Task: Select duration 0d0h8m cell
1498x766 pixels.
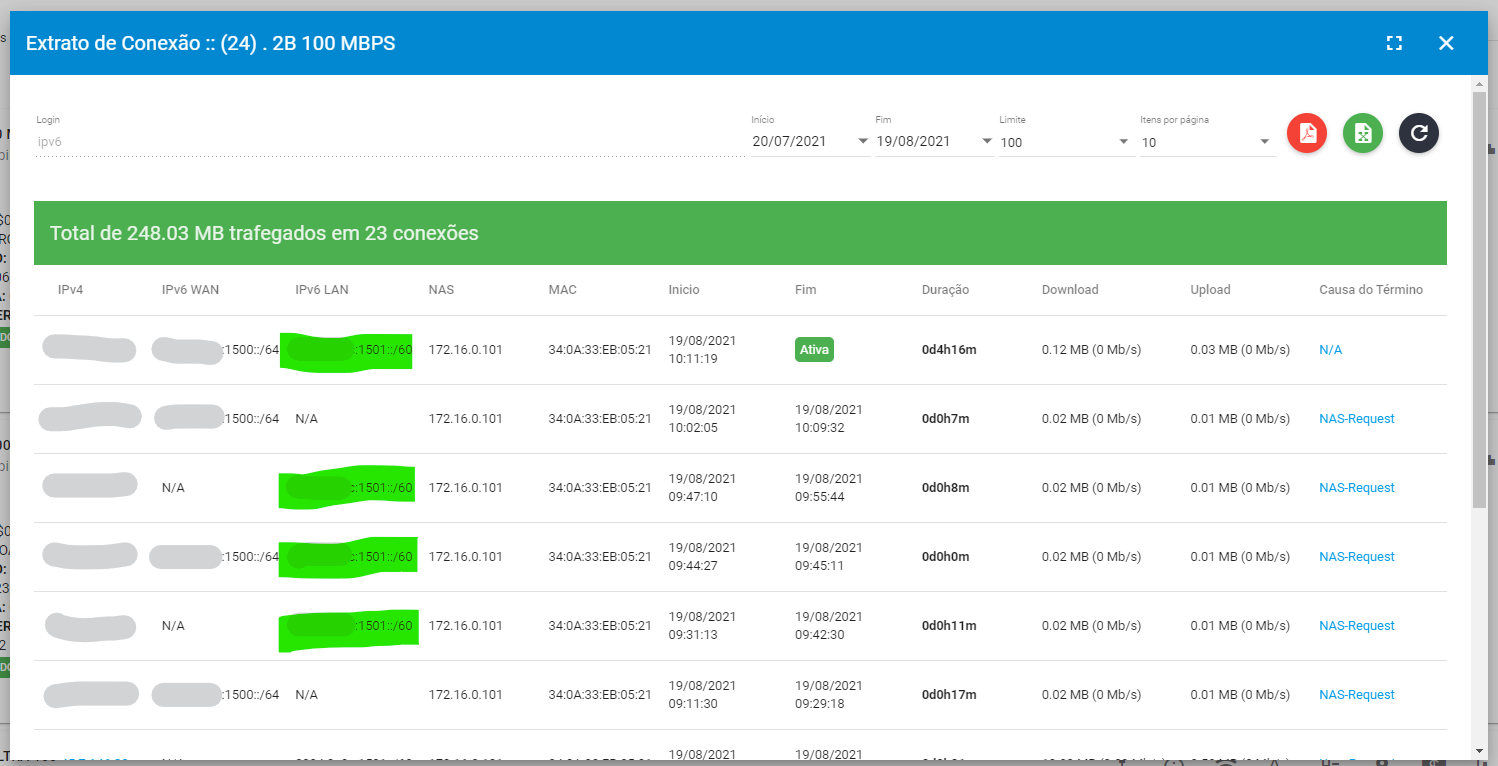Action: [945, 488]
